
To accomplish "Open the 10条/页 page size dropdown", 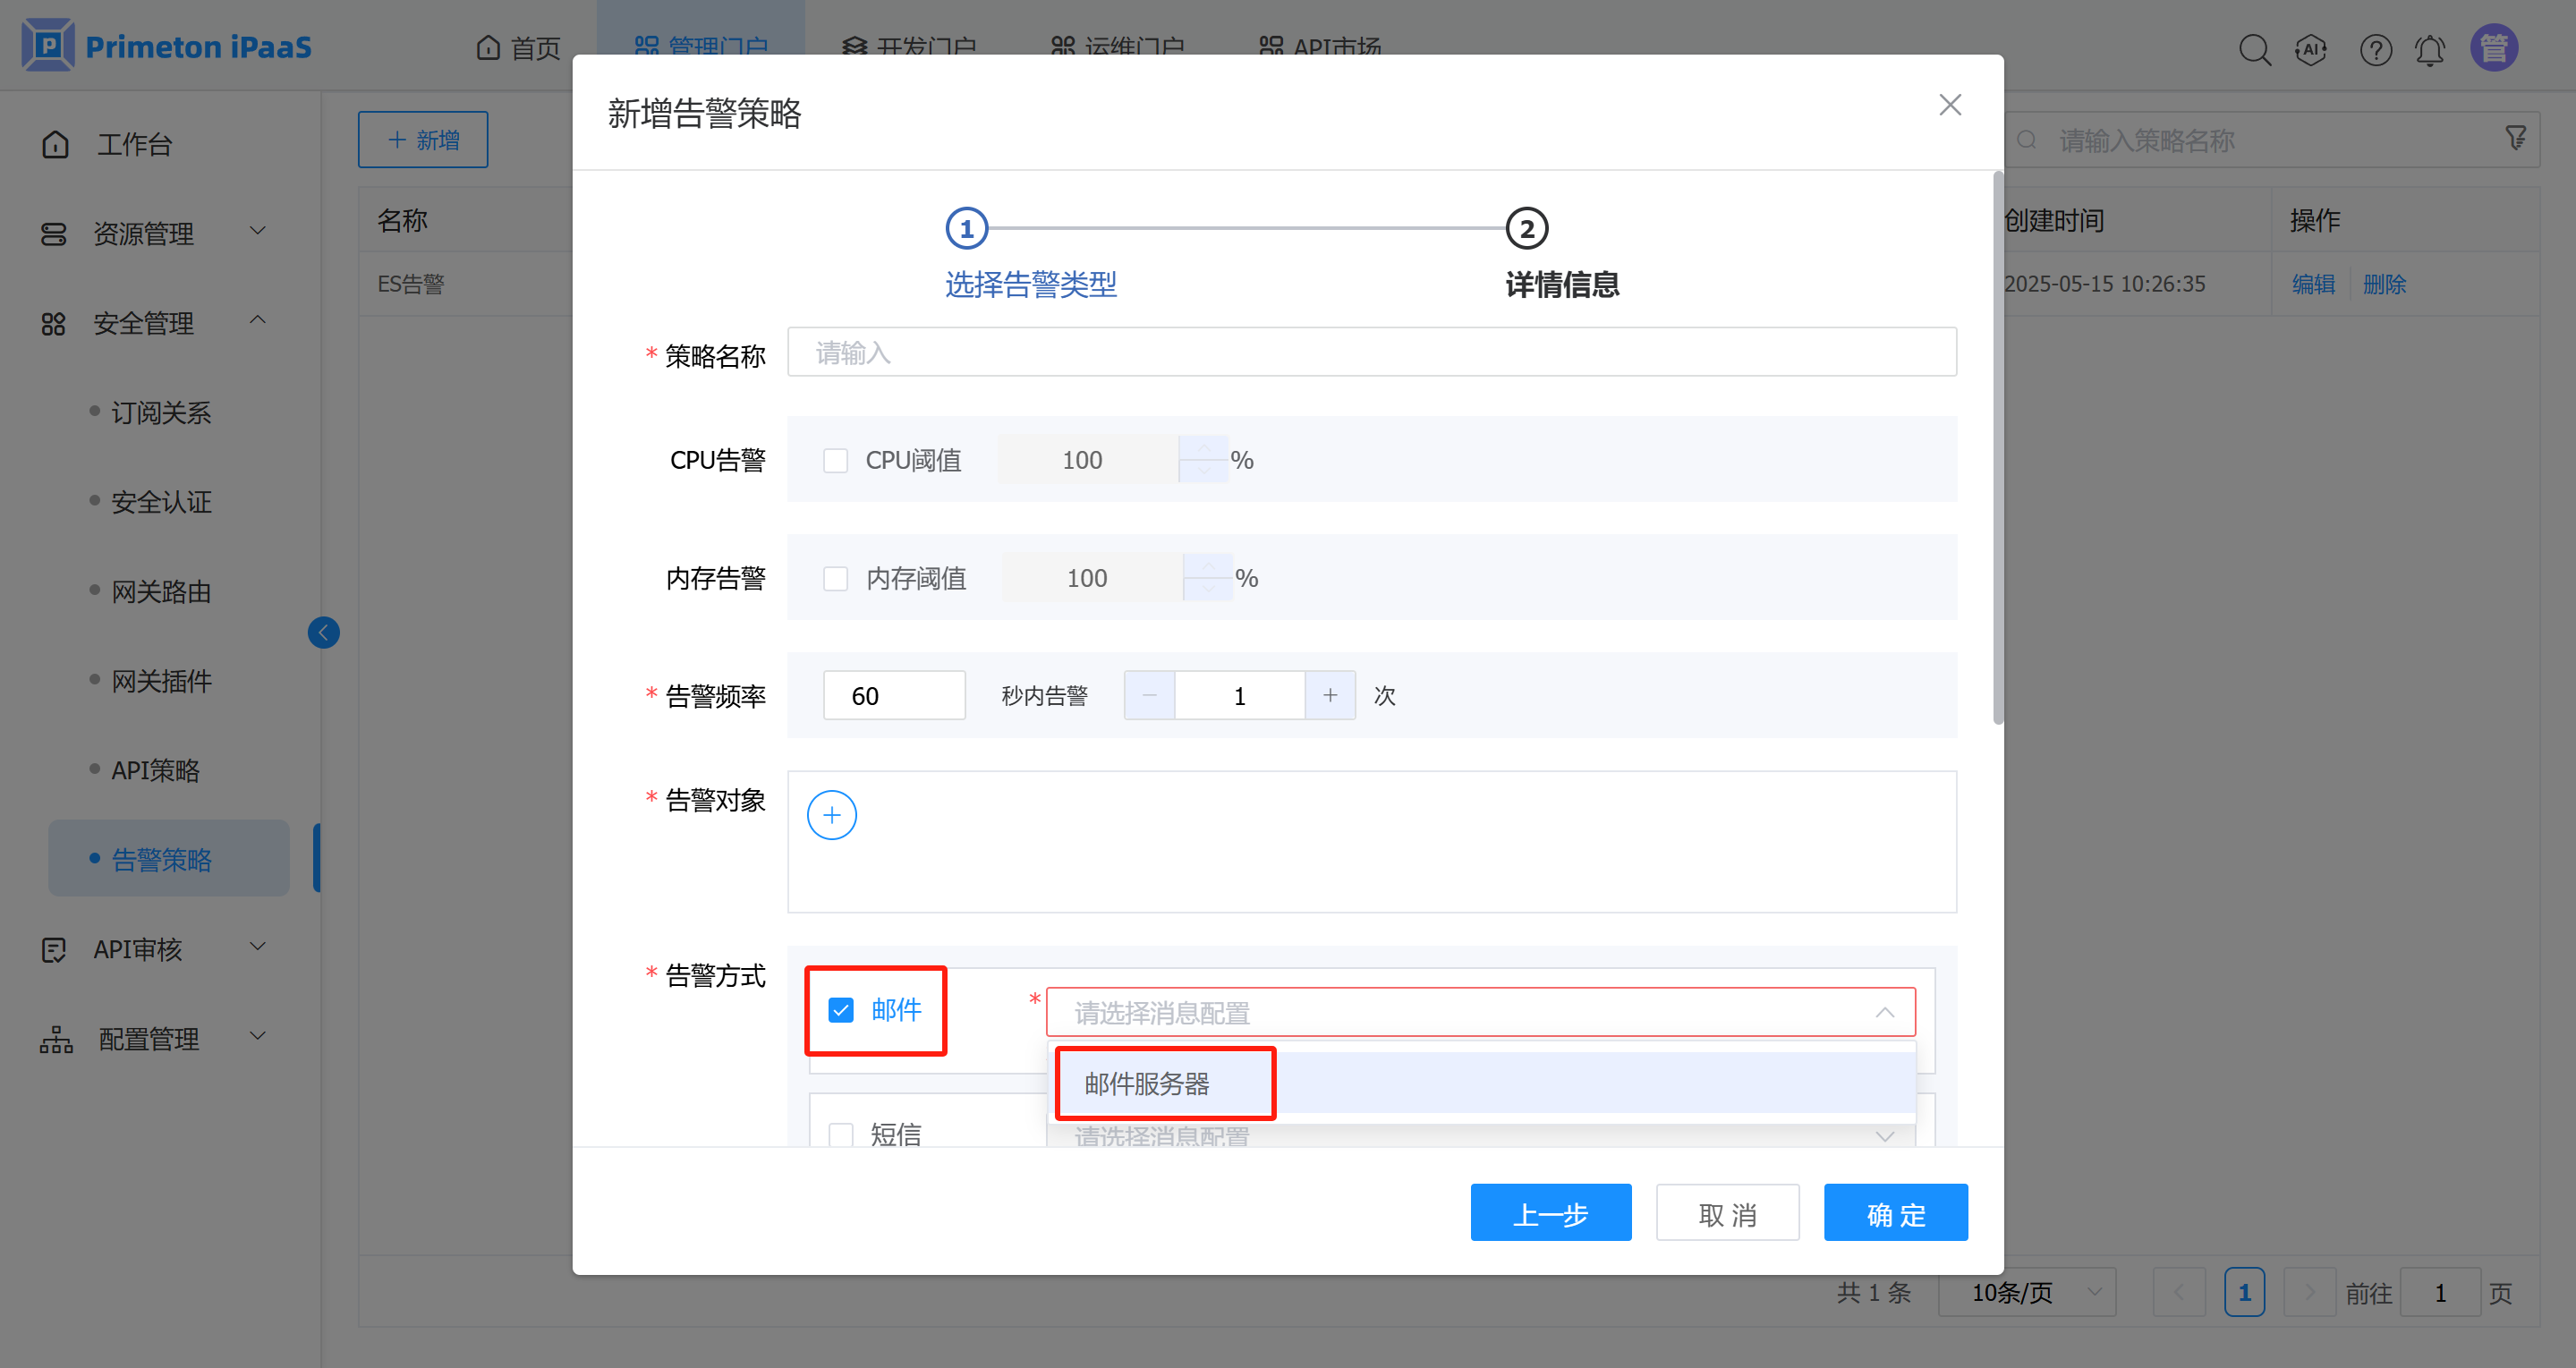I will pyautogui.click(x=2027, y=1292).
